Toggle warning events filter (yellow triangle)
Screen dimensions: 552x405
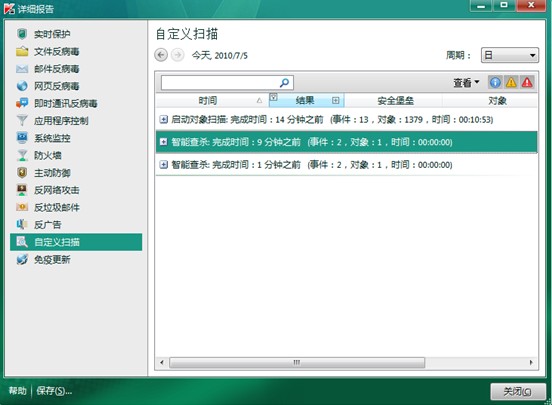(x=511, y=82)
